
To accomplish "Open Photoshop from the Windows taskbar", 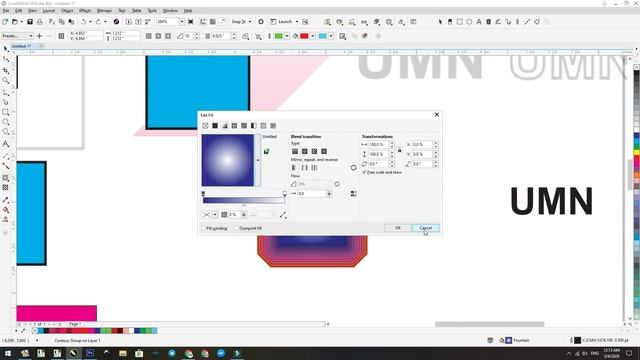I will point(90,353).
